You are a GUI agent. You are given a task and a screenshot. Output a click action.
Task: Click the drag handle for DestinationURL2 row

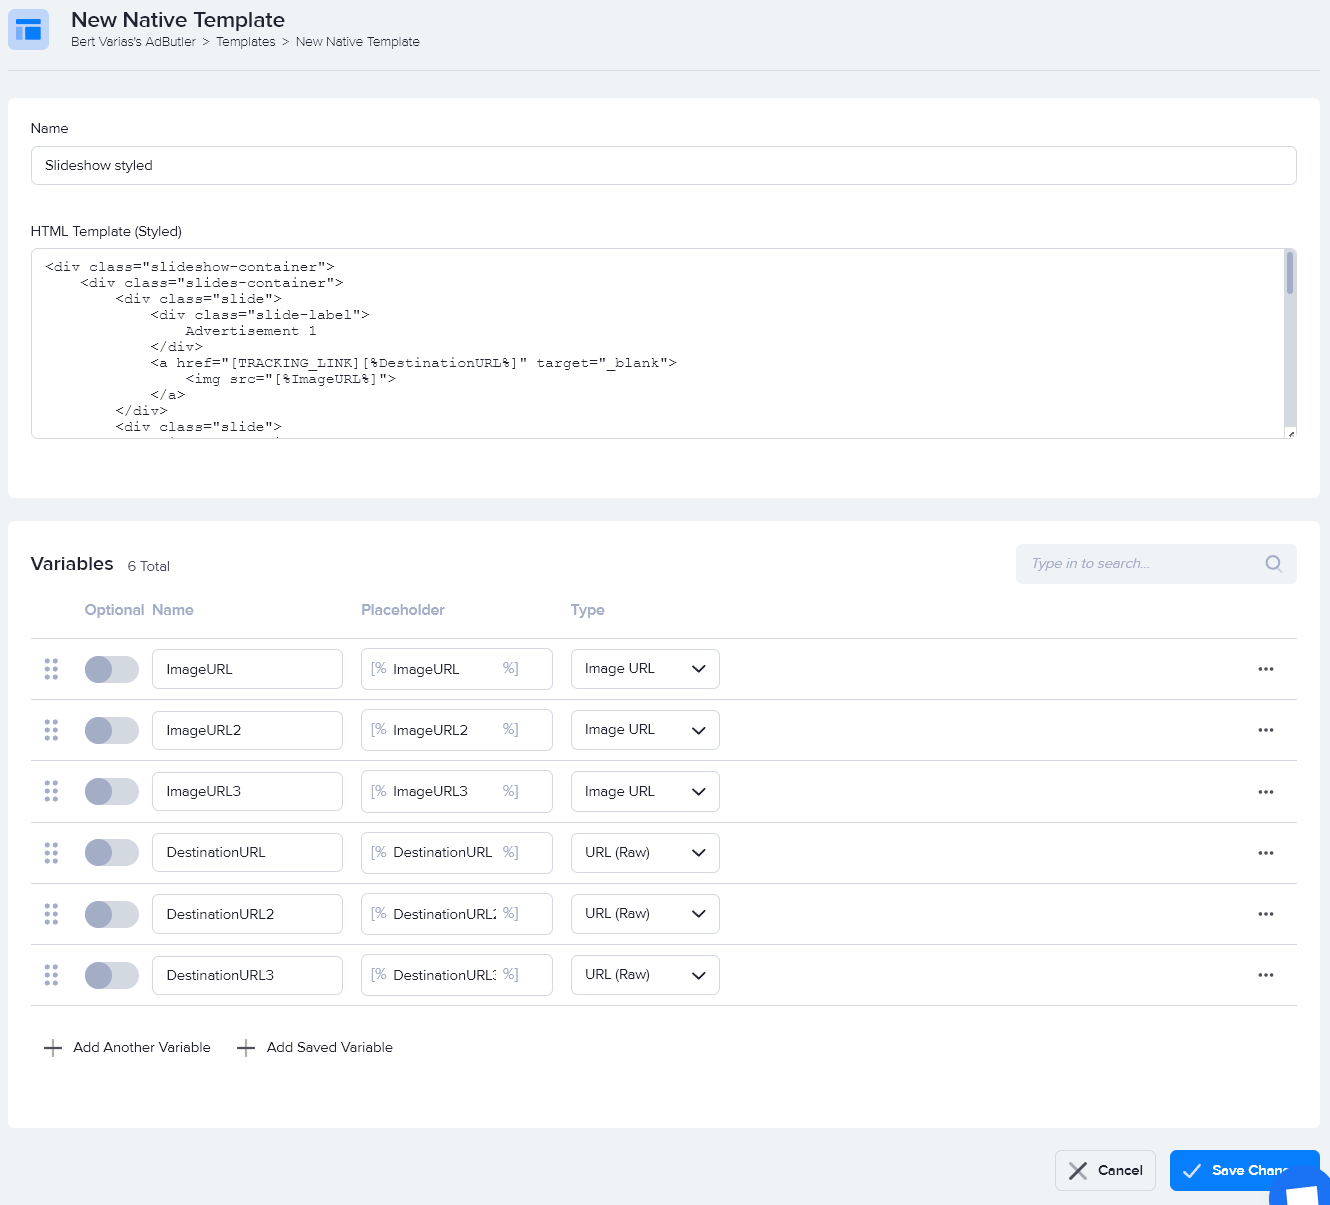(x=51, y=914)
